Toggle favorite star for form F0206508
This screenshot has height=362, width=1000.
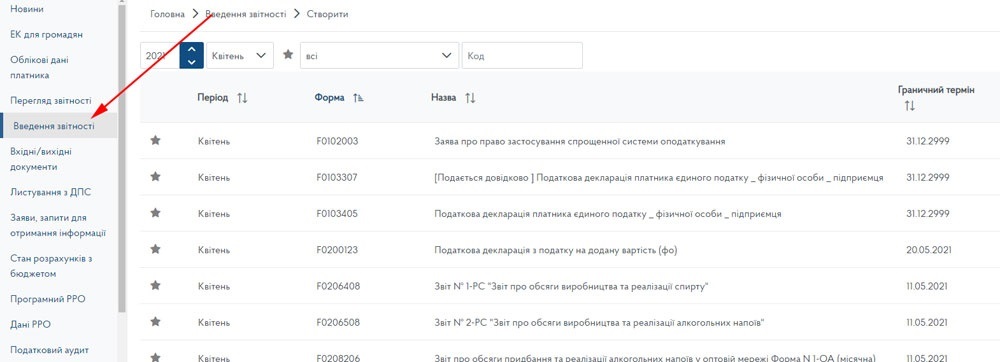155,322
